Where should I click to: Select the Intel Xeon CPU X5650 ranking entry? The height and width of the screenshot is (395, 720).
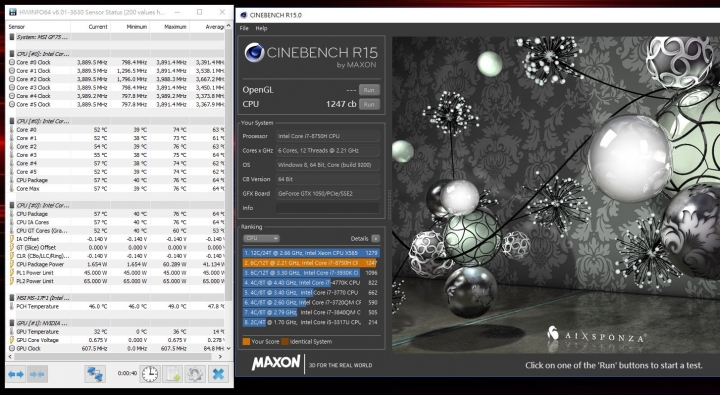click(311, 253)
